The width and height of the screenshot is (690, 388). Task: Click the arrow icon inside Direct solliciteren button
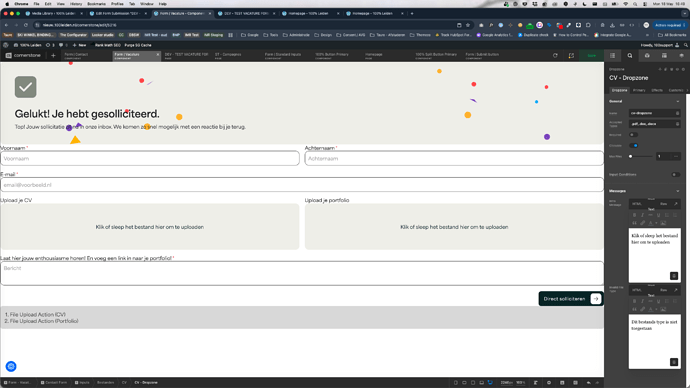pos(595,299)
